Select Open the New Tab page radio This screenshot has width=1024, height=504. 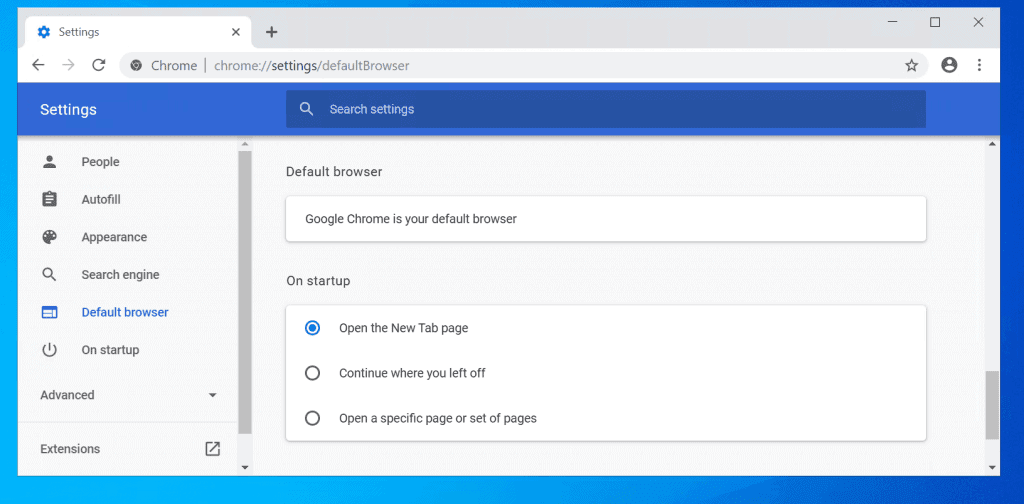pos(312,328)
